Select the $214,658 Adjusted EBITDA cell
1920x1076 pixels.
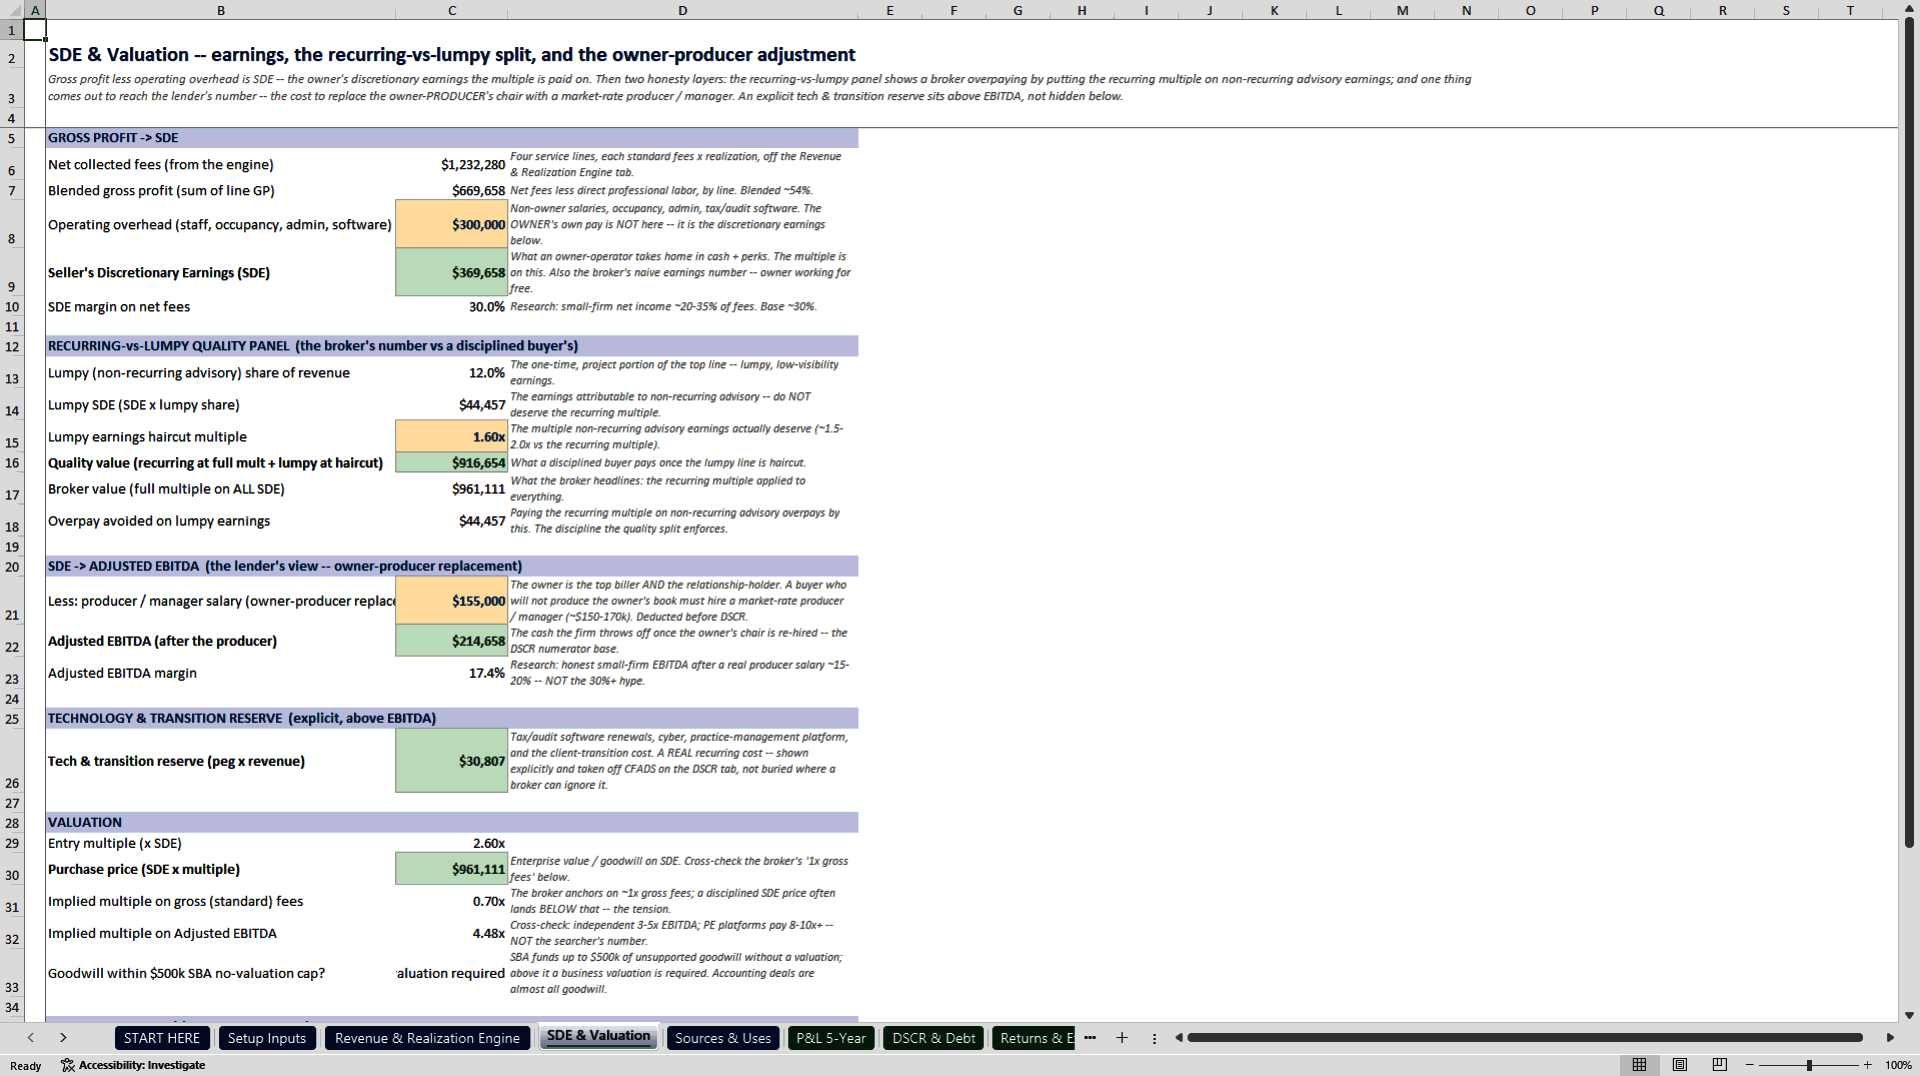pos(452,640)
